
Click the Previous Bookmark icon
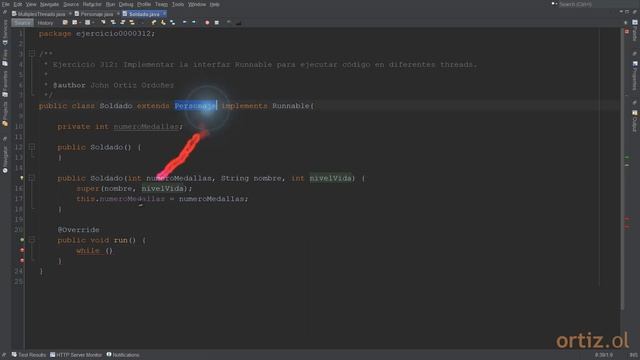(x=154, y=22)
